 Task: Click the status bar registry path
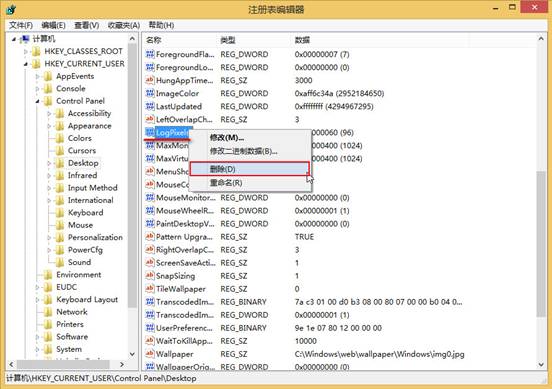(x=101, y=378)
